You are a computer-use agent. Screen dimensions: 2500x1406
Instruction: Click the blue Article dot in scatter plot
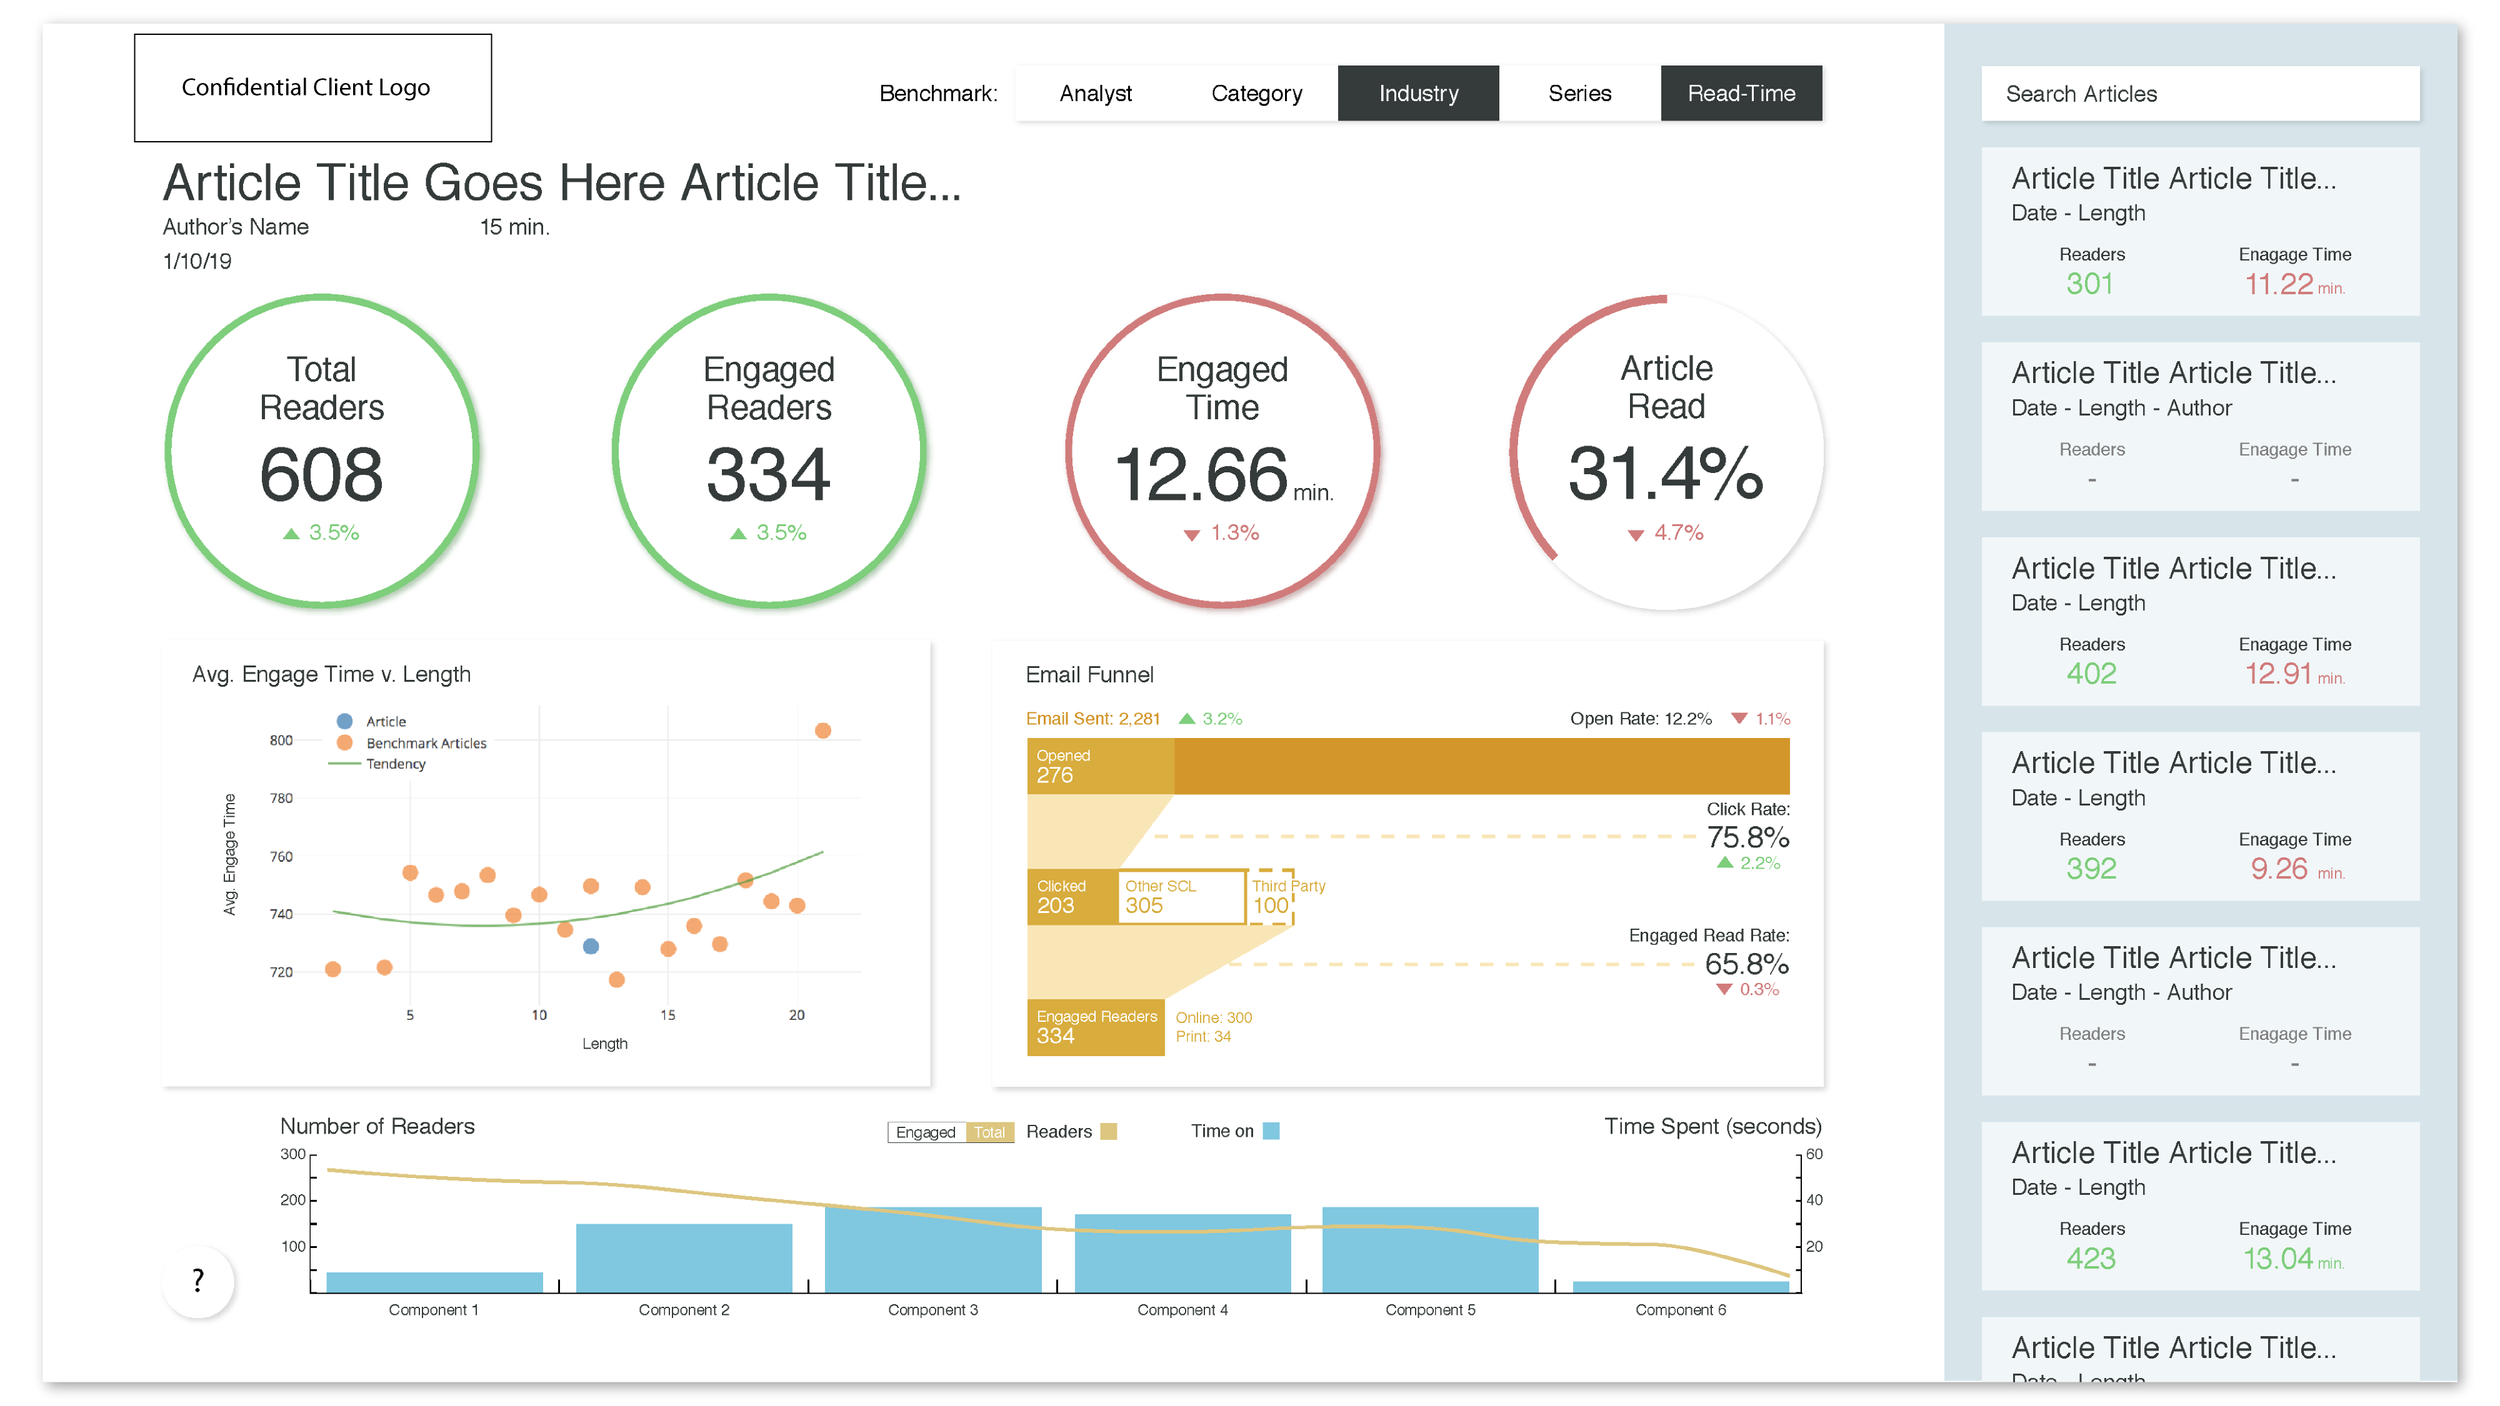[x=591, y=946]
